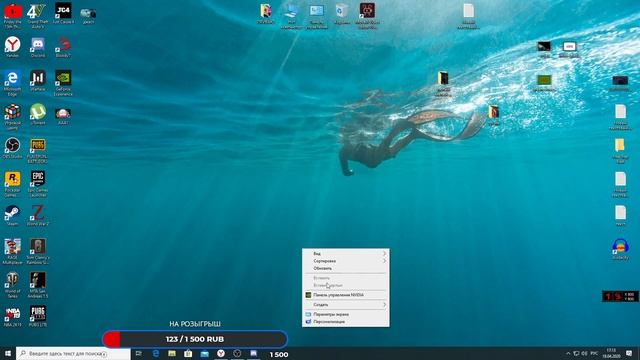Launch GeForce Experience from the desktop
Screen dimensions: 640x360
click(x=63, y=83)
